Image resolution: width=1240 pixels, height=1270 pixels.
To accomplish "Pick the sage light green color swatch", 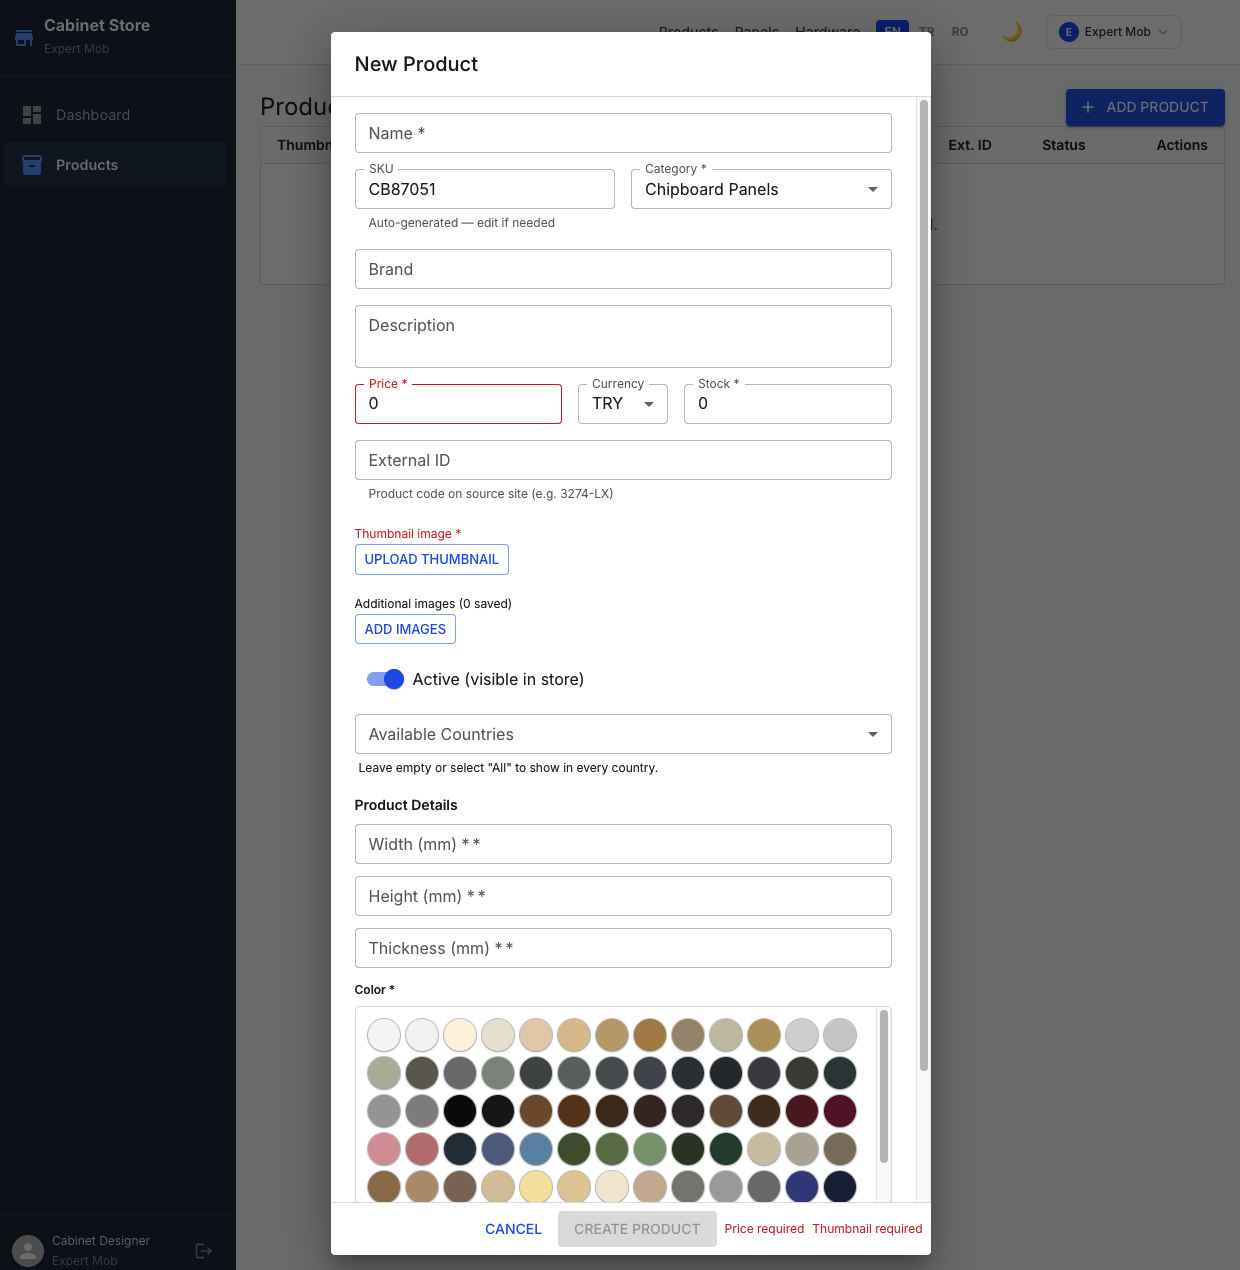I will point(650,1149).
